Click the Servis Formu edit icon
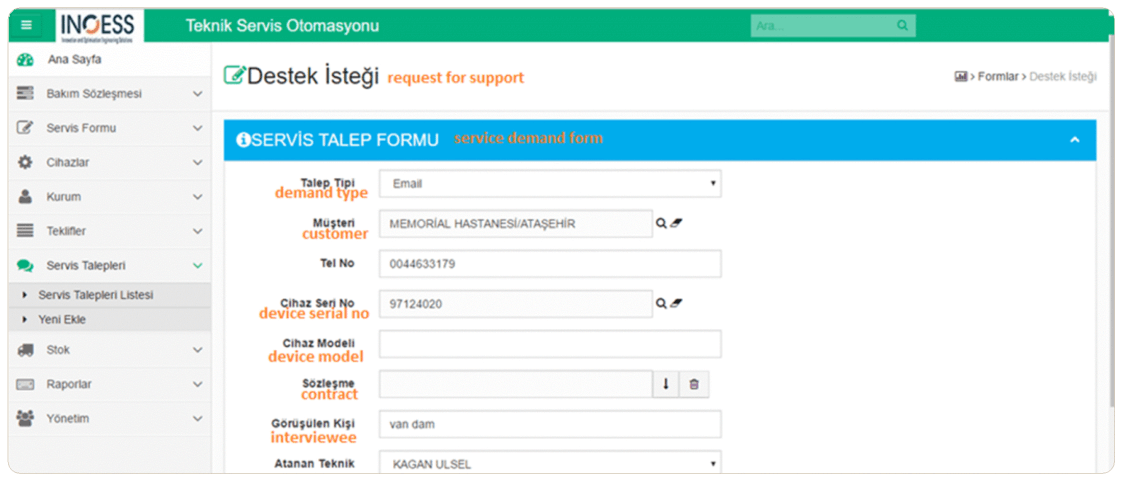Image resolution: width=1128 pixels, height=486 pixels. 25,128
